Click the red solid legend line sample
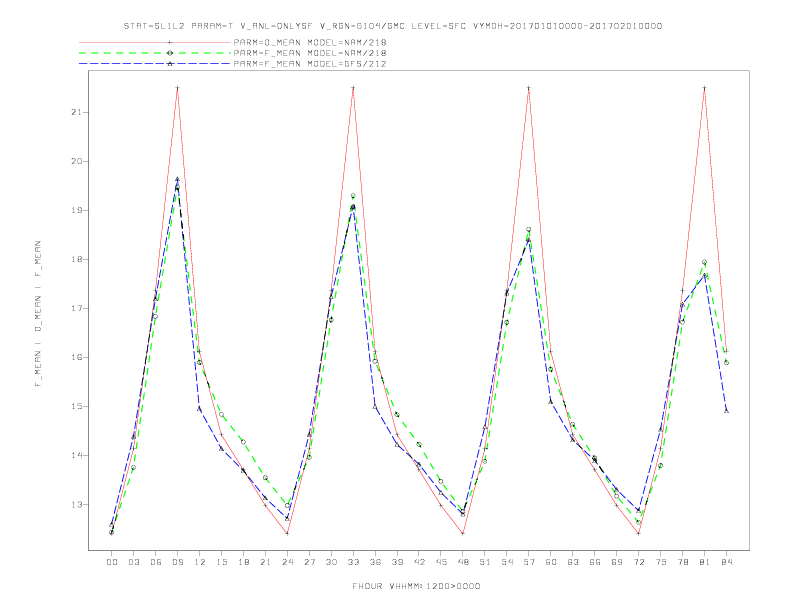Image resolution: width=792 pixels, height=612 pixels. (x=155, y=42)
